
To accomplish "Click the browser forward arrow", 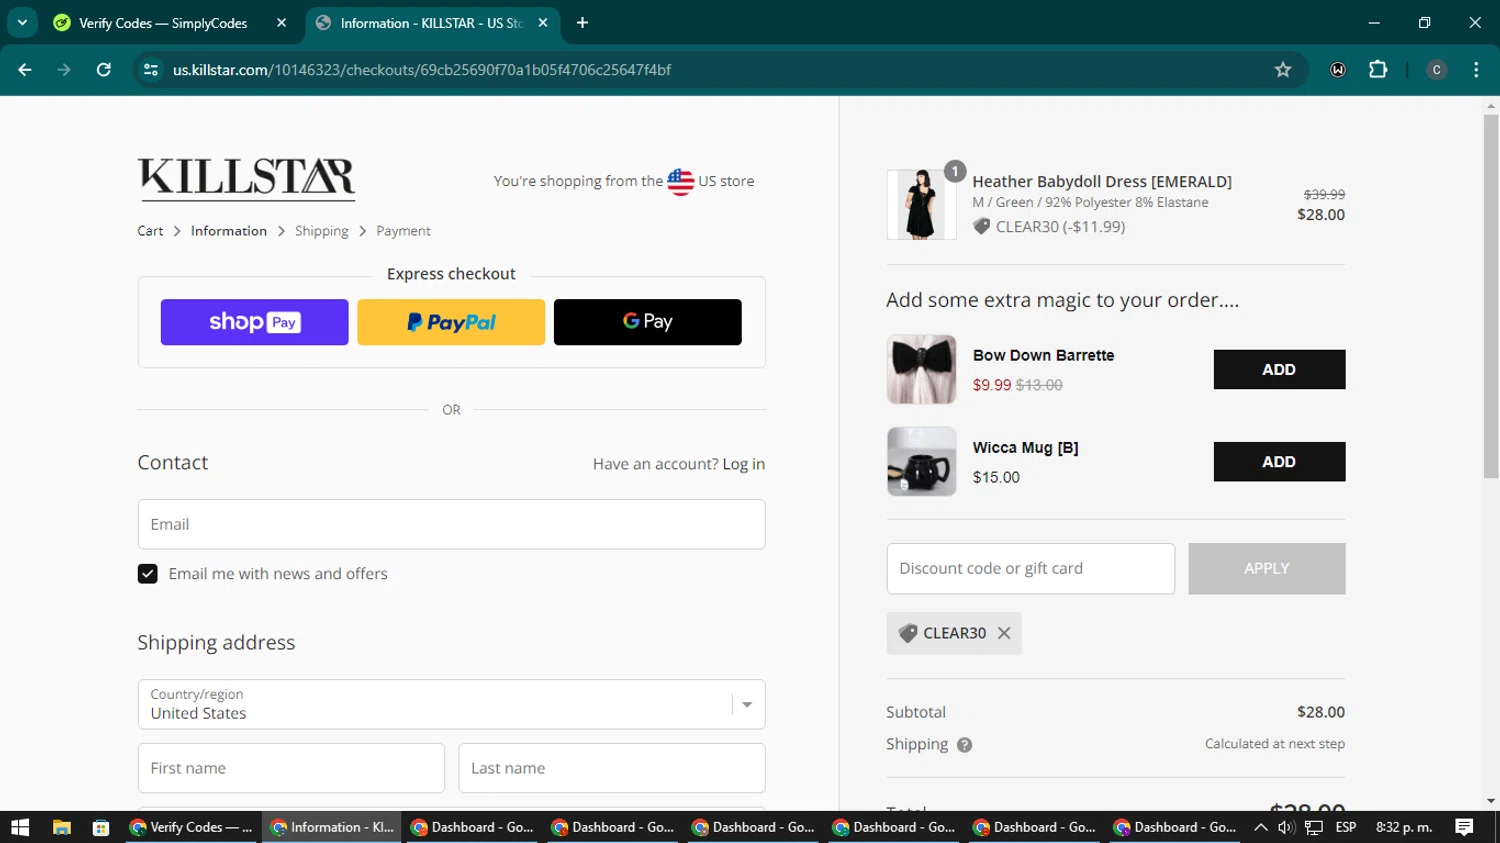I will tap(64, 70).
